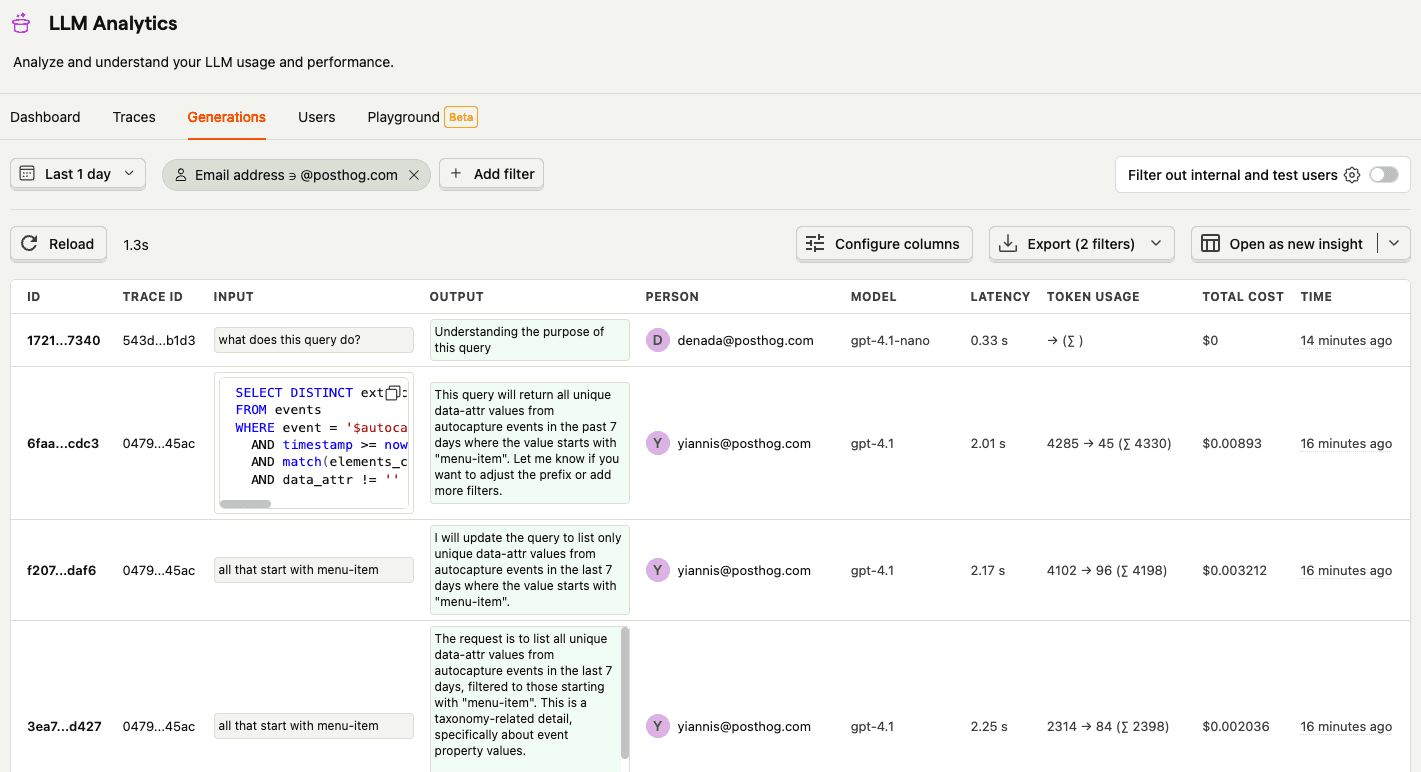
Task: Click the 2.01 s latency value
Action: point(988,443)
